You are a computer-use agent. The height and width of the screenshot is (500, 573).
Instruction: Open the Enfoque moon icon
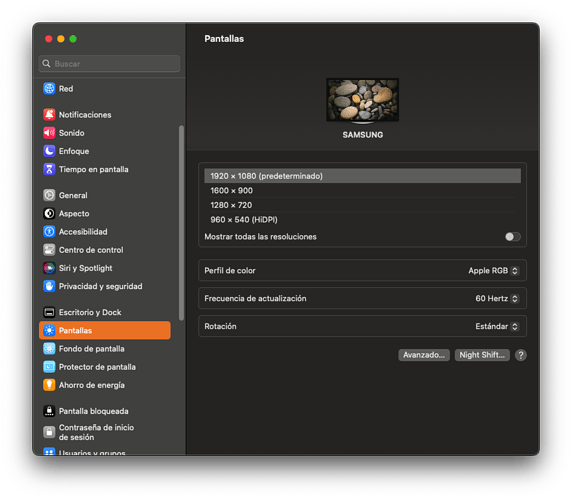(x=49, y=151)
